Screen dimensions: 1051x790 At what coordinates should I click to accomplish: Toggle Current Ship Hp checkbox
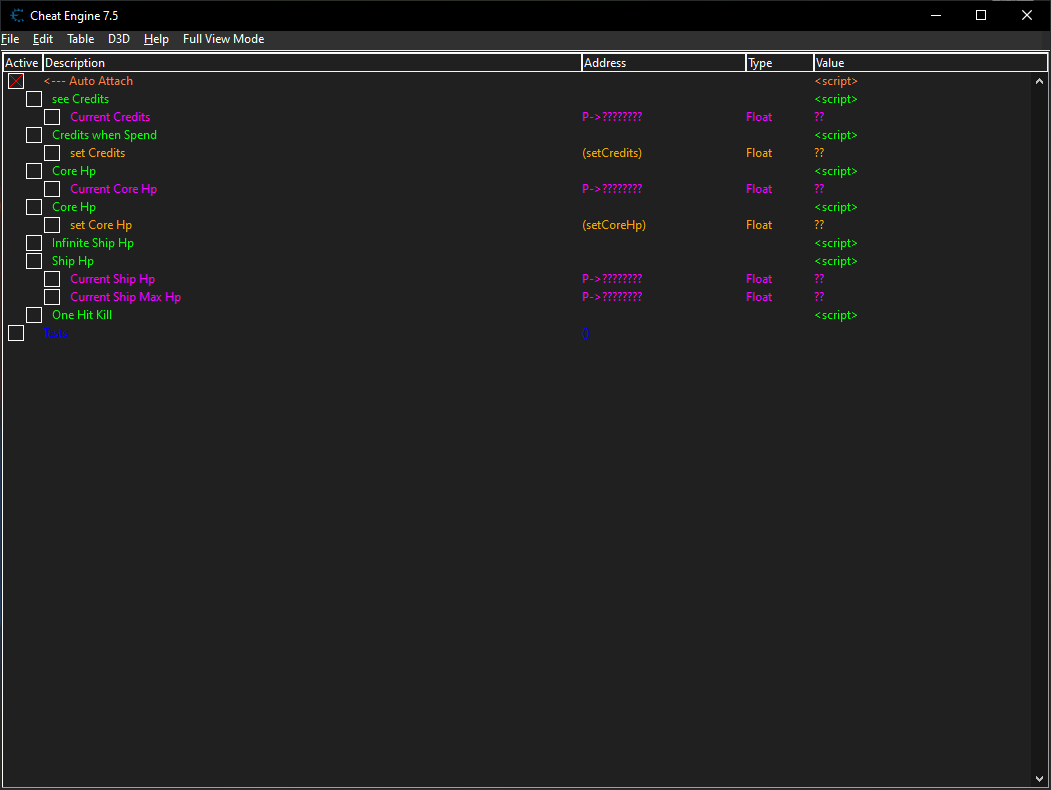[x=52, y=279]
